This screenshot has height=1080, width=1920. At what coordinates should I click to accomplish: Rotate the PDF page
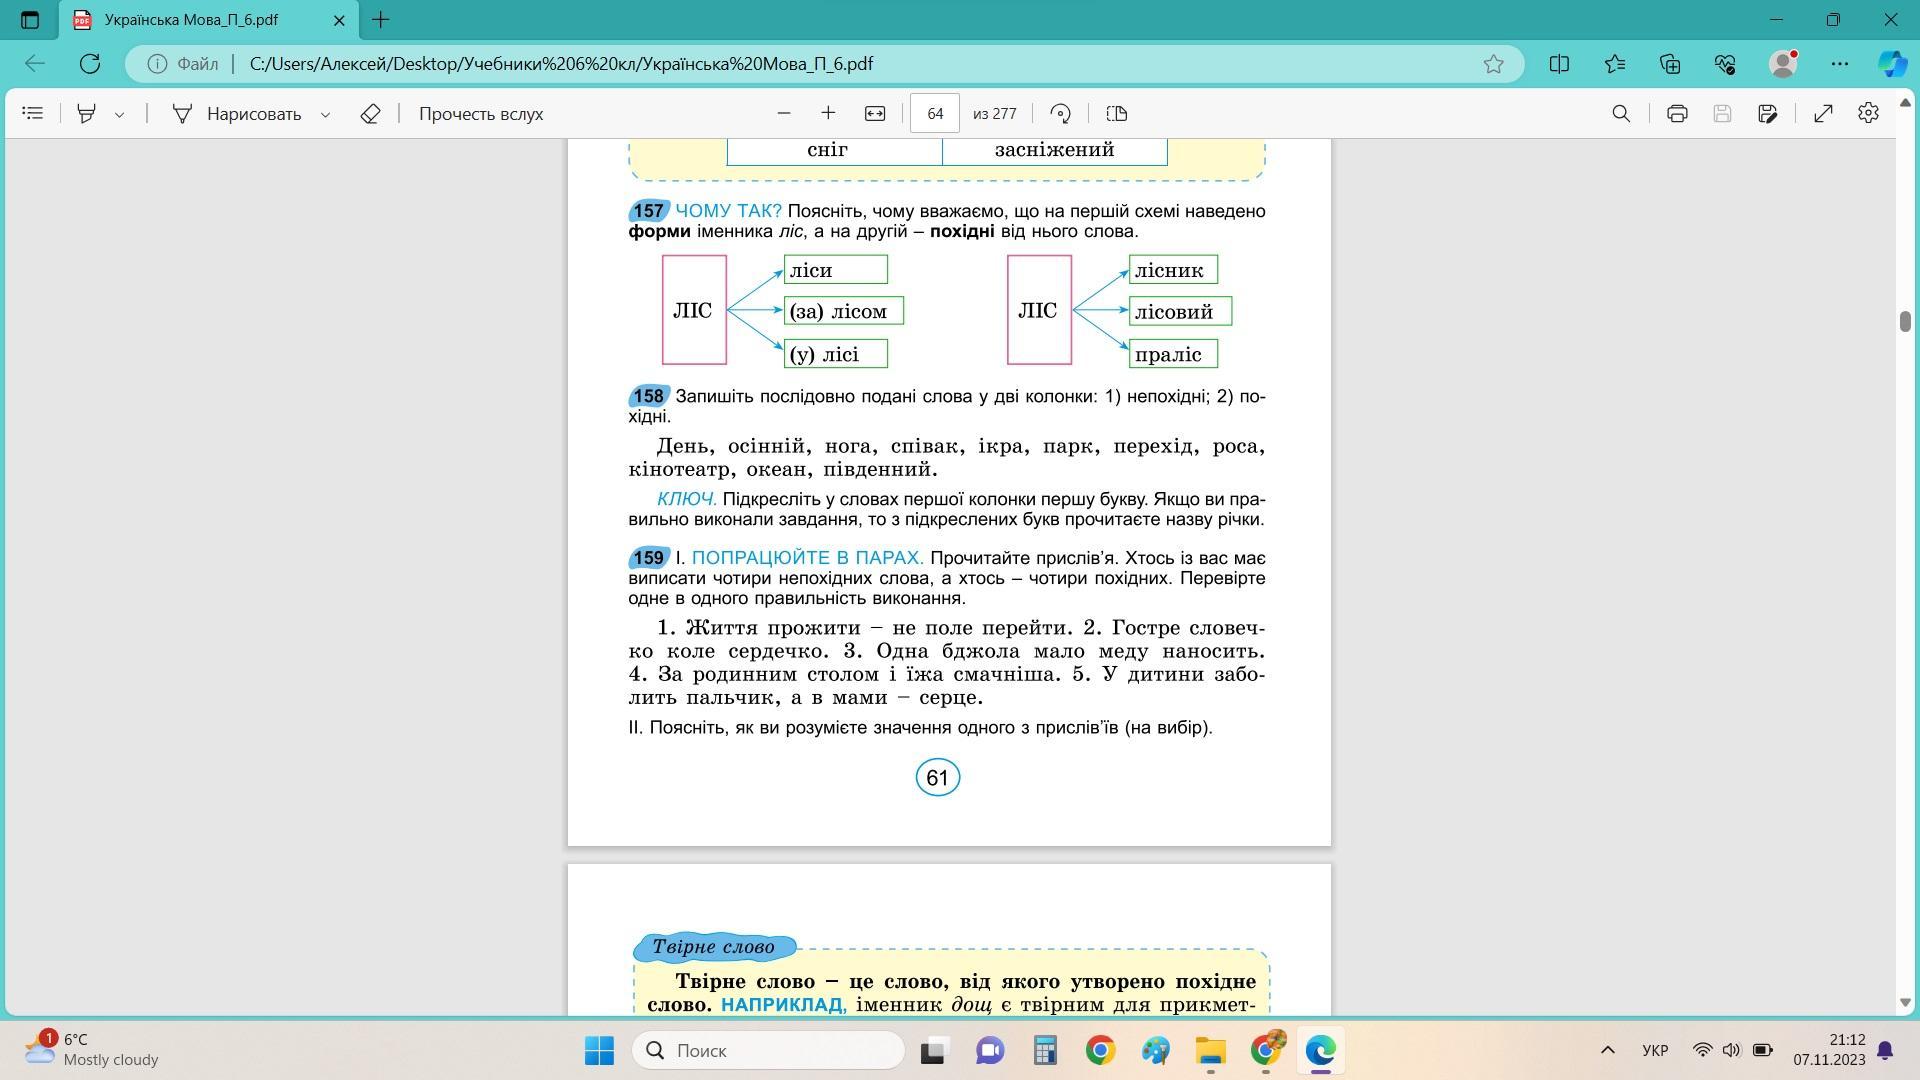click(1061, 114)
